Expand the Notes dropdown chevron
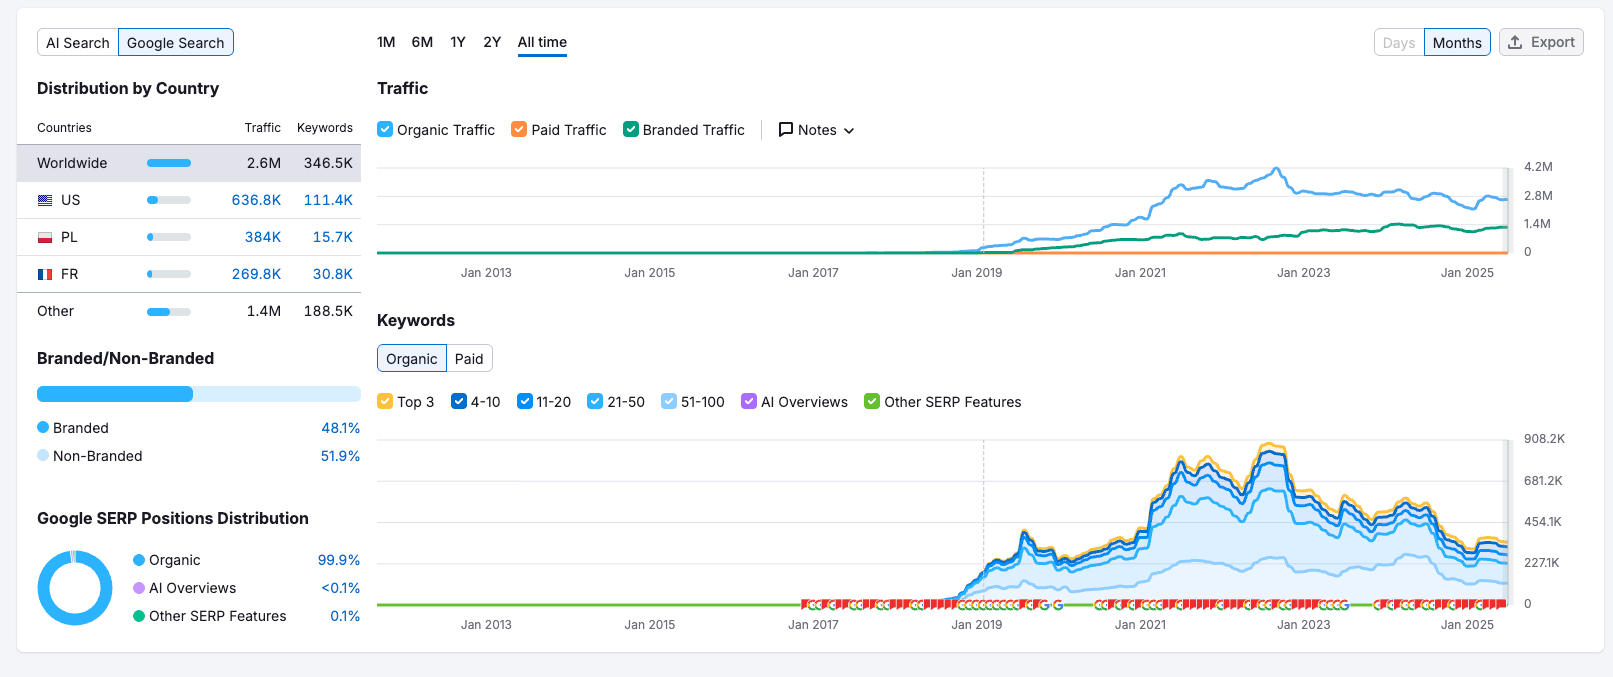Viewport: 1613px width, 677px height. pos(849,131)
